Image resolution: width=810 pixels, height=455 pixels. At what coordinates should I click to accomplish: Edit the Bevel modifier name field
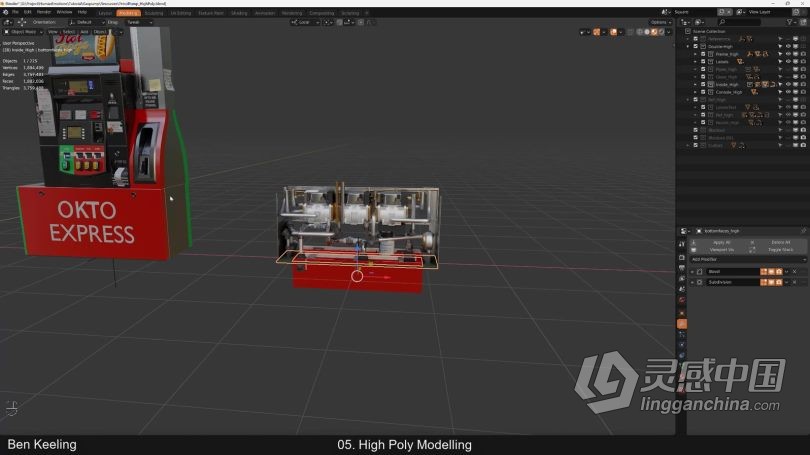click(732, 272)
